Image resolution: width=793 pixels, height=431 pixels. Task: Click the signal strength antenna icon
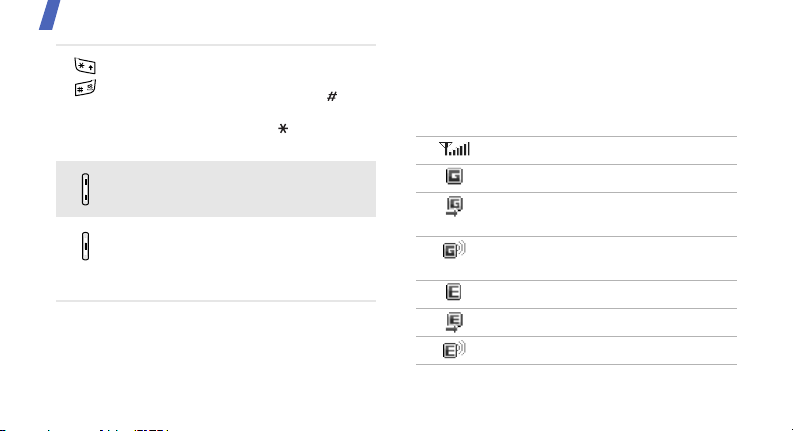[454, 149]
